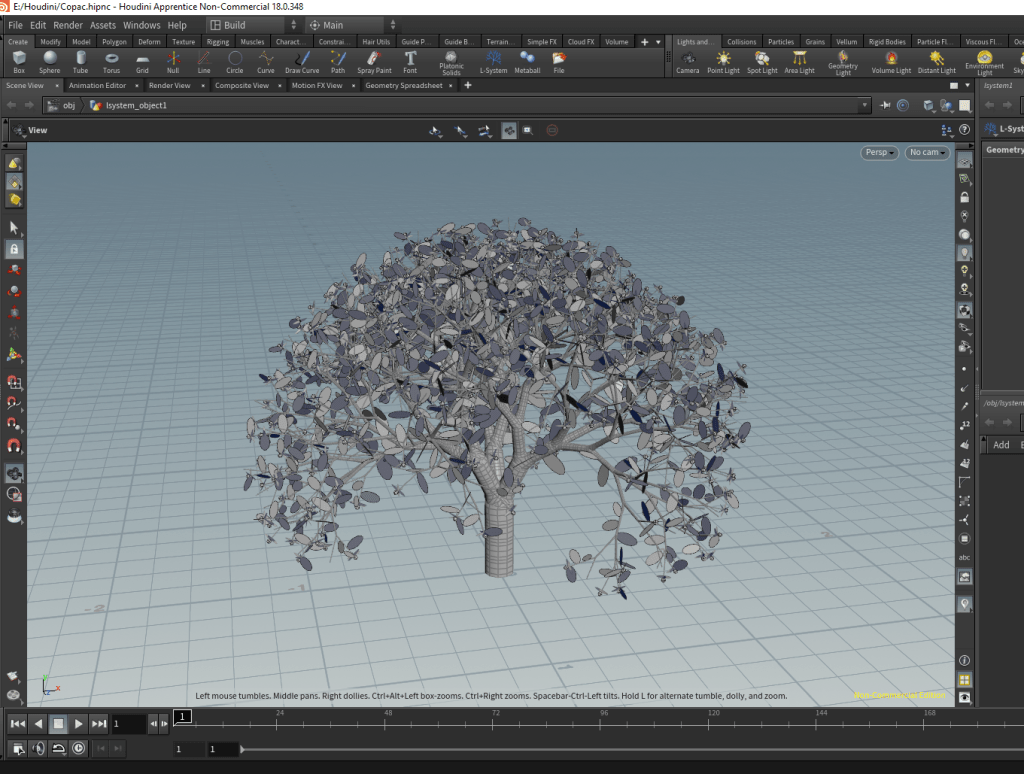Click the Add button in network pane
The image size is (1024, 774).
point(1001,445)
